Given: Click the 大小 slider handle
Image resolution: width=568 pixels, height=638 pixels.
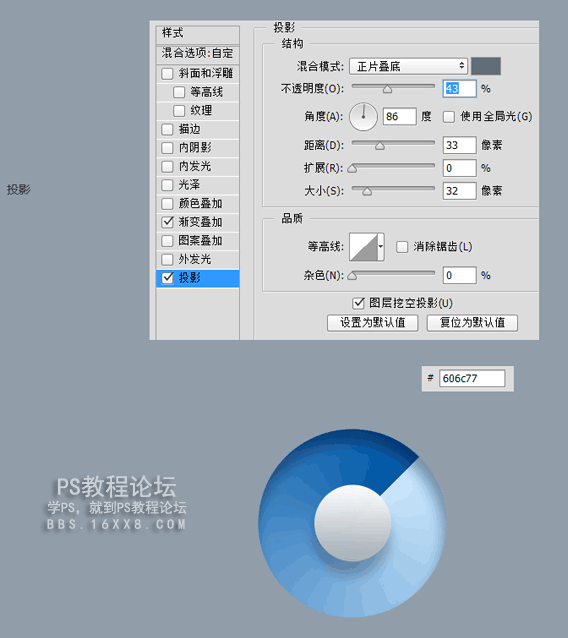Looking at the screenshot, I should coord(367,191).
